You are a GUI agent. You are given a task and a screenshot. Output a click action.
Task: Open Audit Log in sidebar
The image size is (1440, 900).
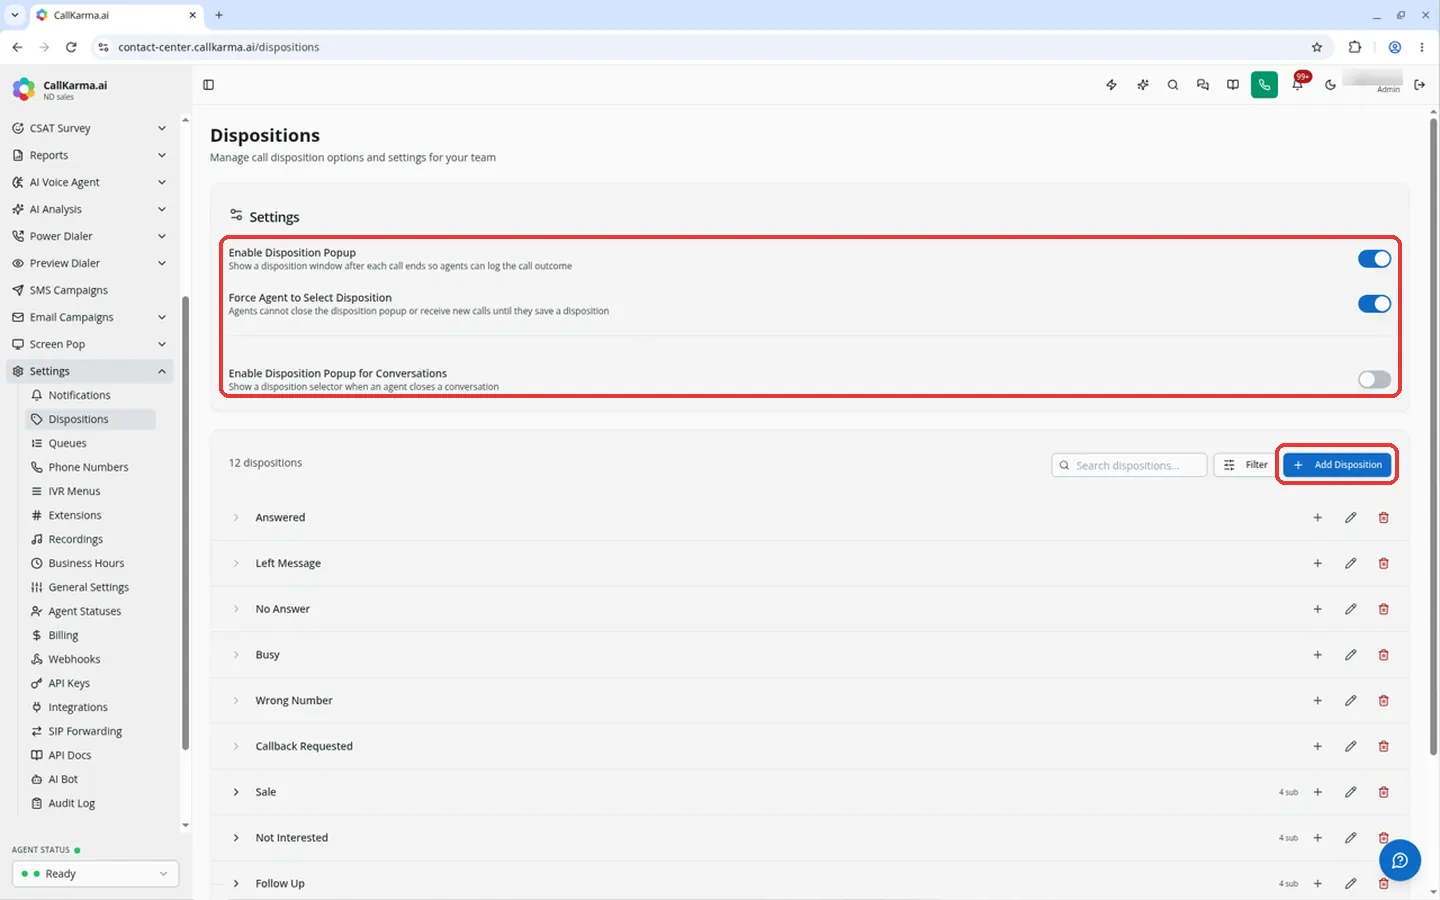90,803
